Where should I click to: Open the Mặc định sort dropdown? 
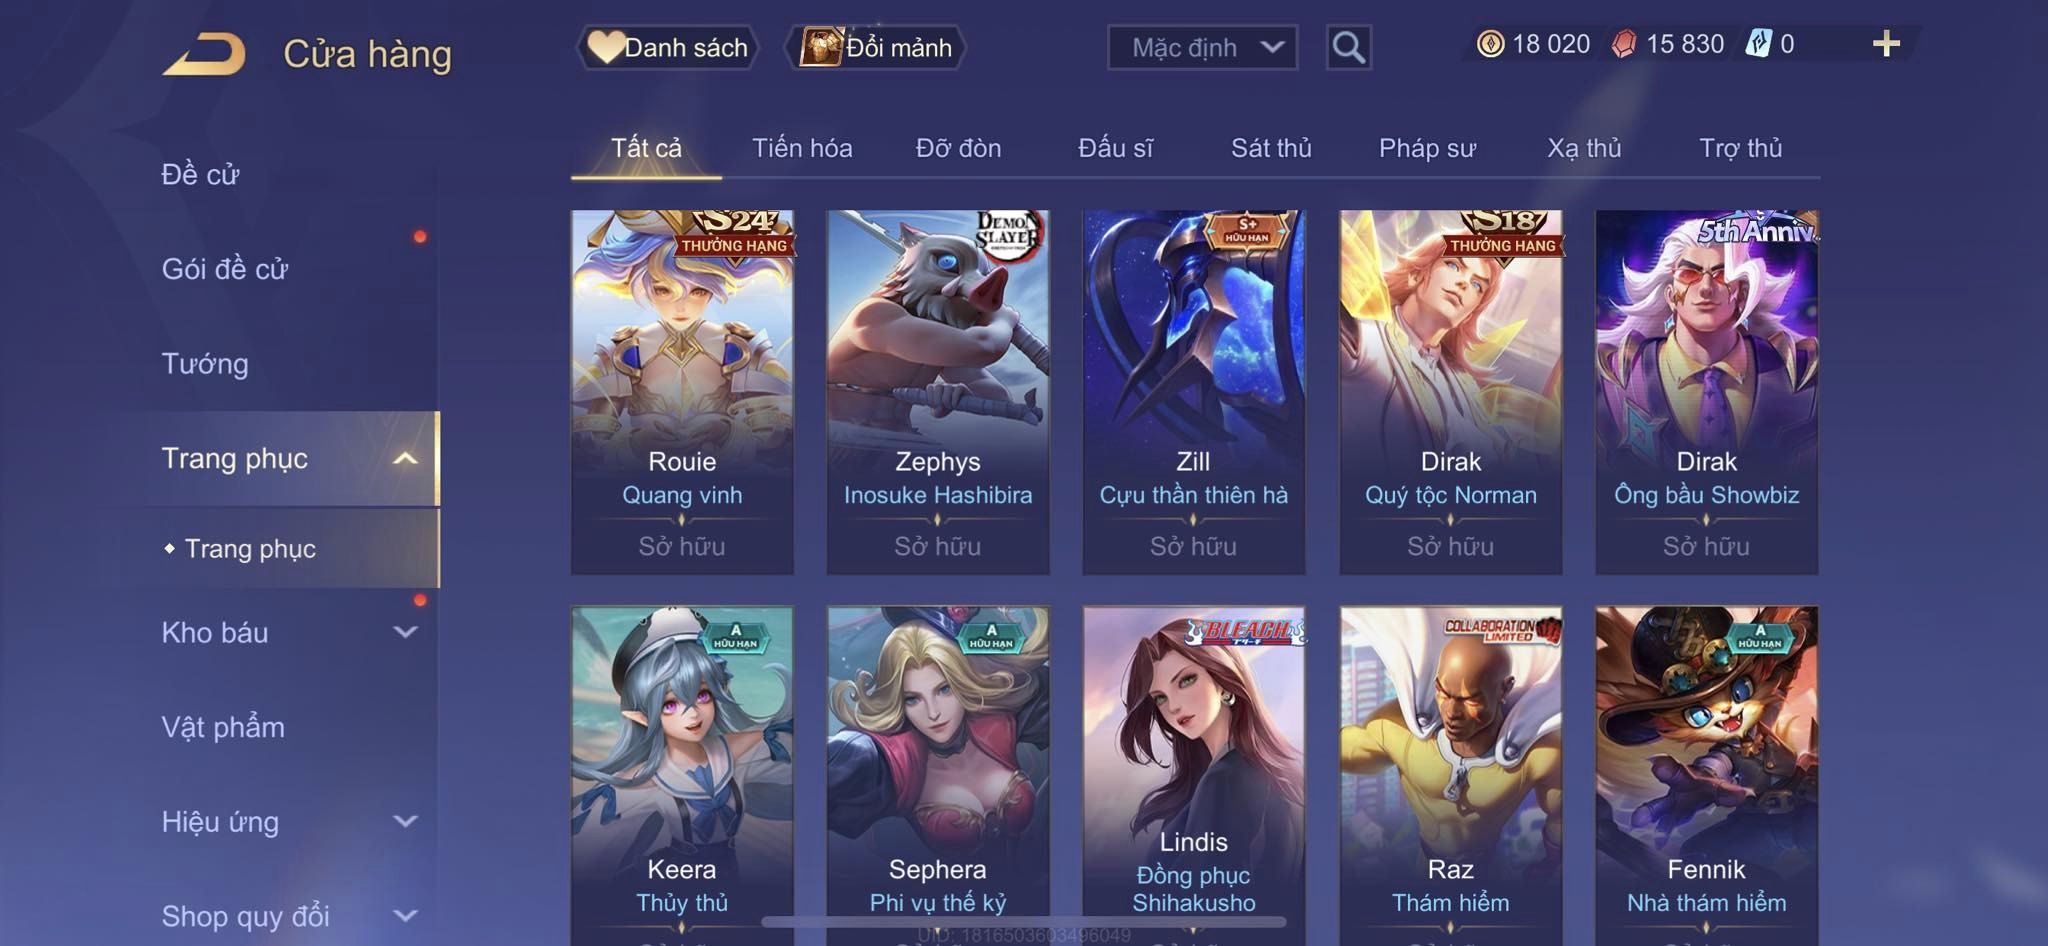(1202, 47)
